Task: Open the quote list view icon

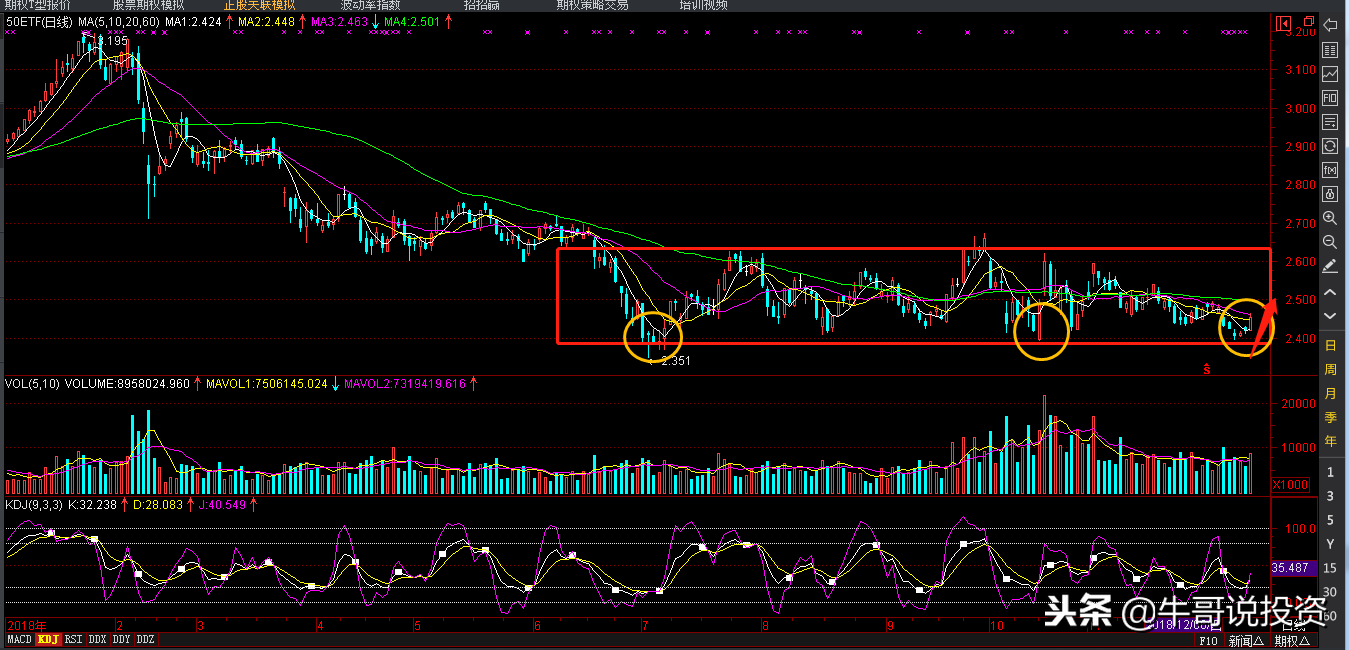Action: [x=1330, y=50]
